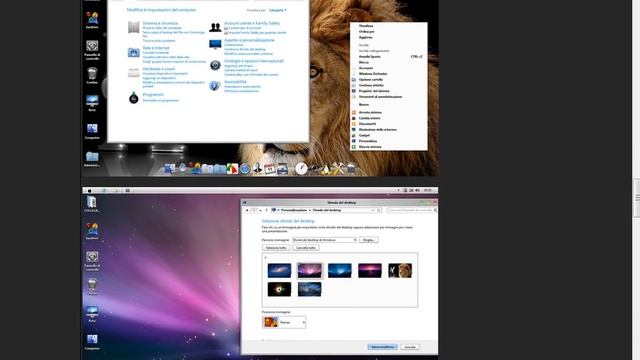The image size is (640, 360).
Task: Select the black eclipse wallpaper thumbnail
Action: coord(279,289)
